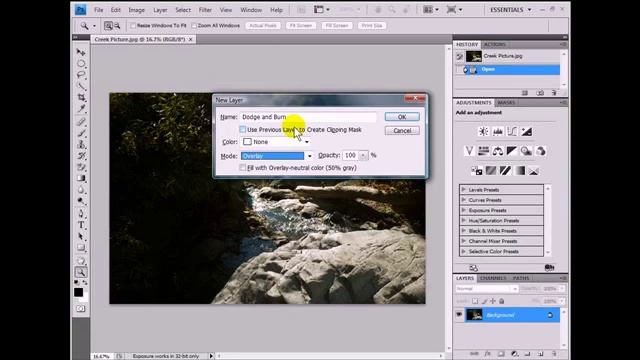
Task: Add a Threshold adjustment
Action: click(505, 171)
